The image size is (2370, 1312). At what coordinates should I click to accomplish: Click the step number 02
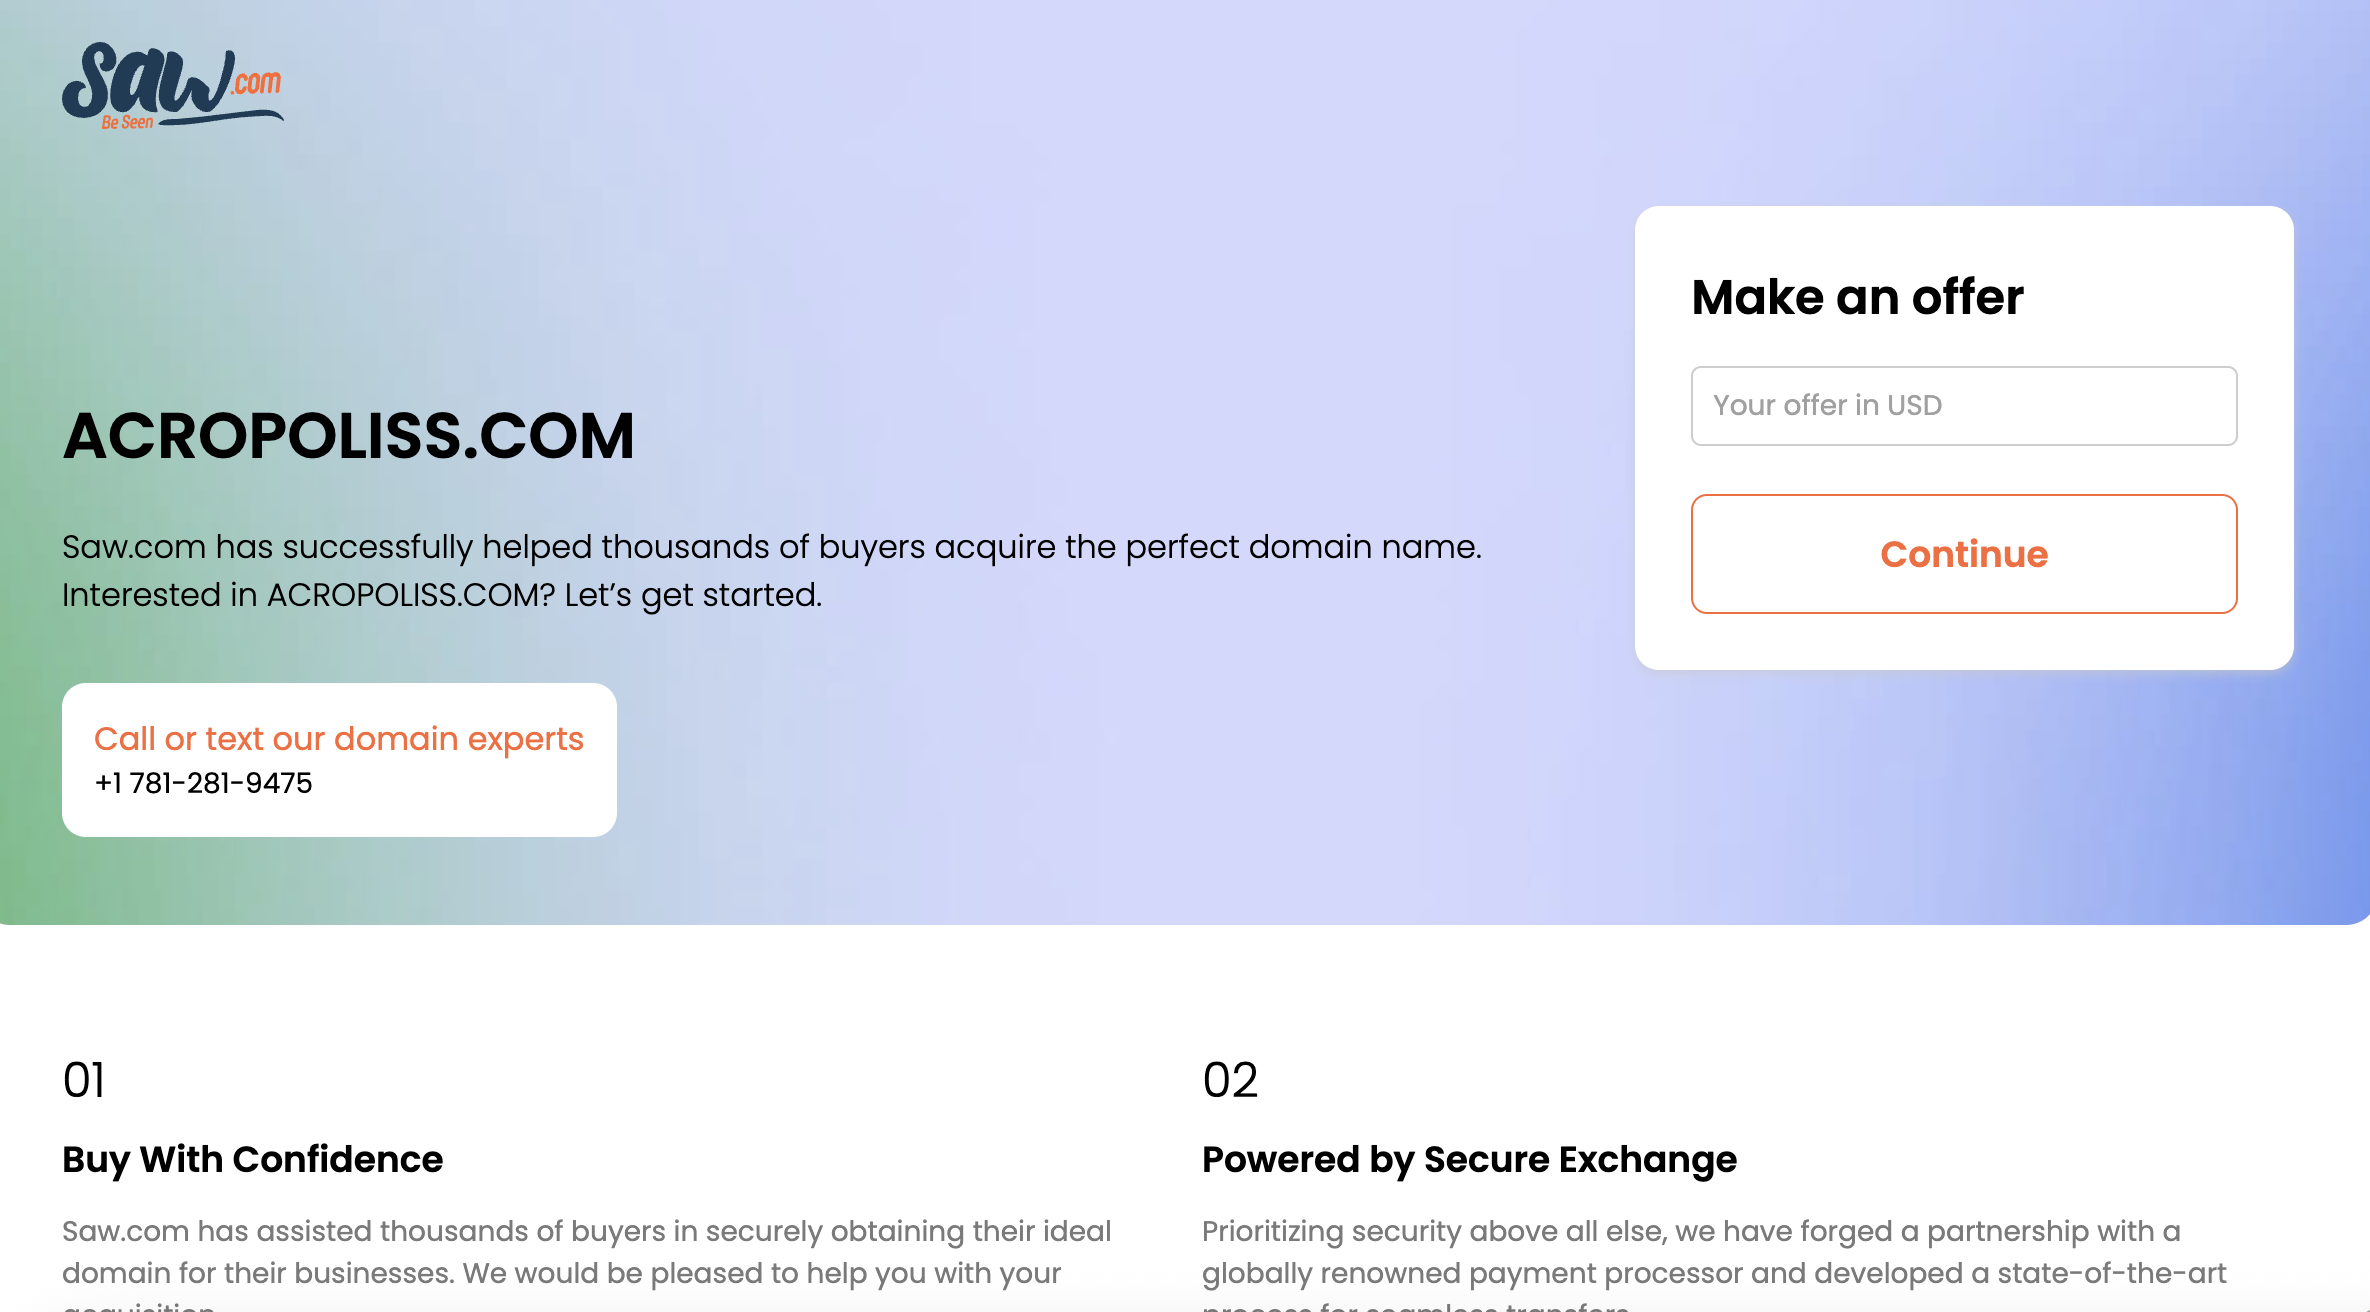[1230, 1081]
